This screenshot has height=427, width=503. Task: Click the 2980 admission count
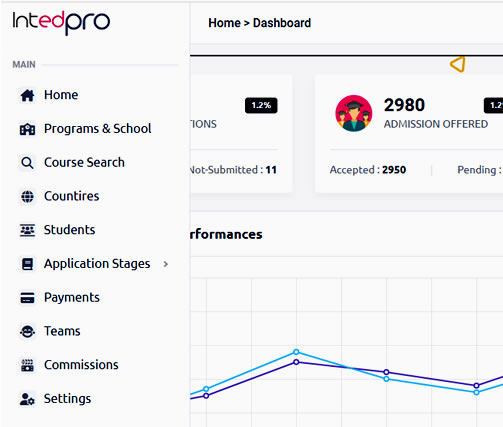(x=404, y=105)
